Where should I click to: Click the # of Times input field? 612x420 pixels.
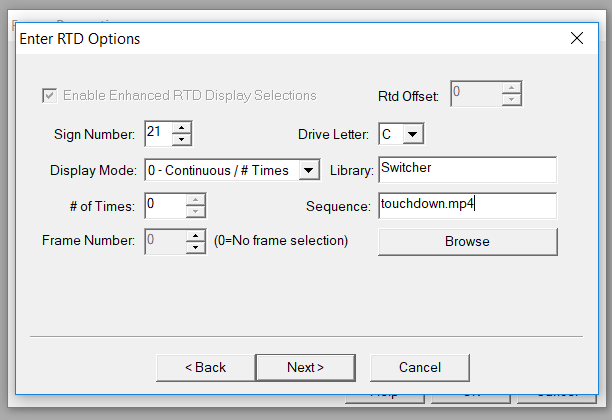165,205
